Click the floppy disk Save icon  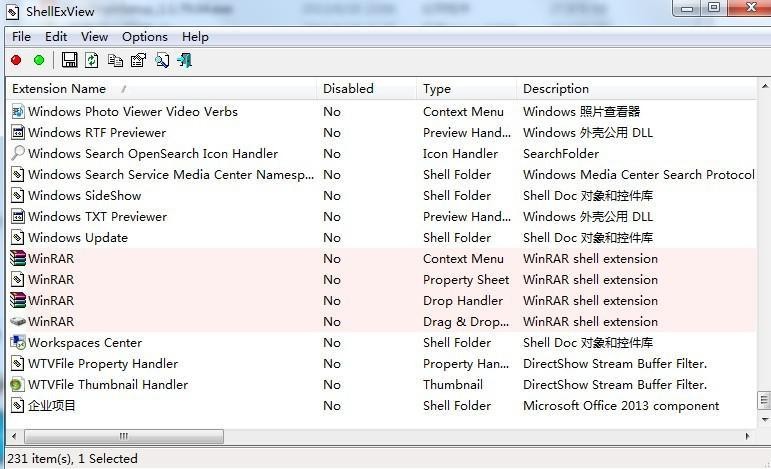coord(69,60)
